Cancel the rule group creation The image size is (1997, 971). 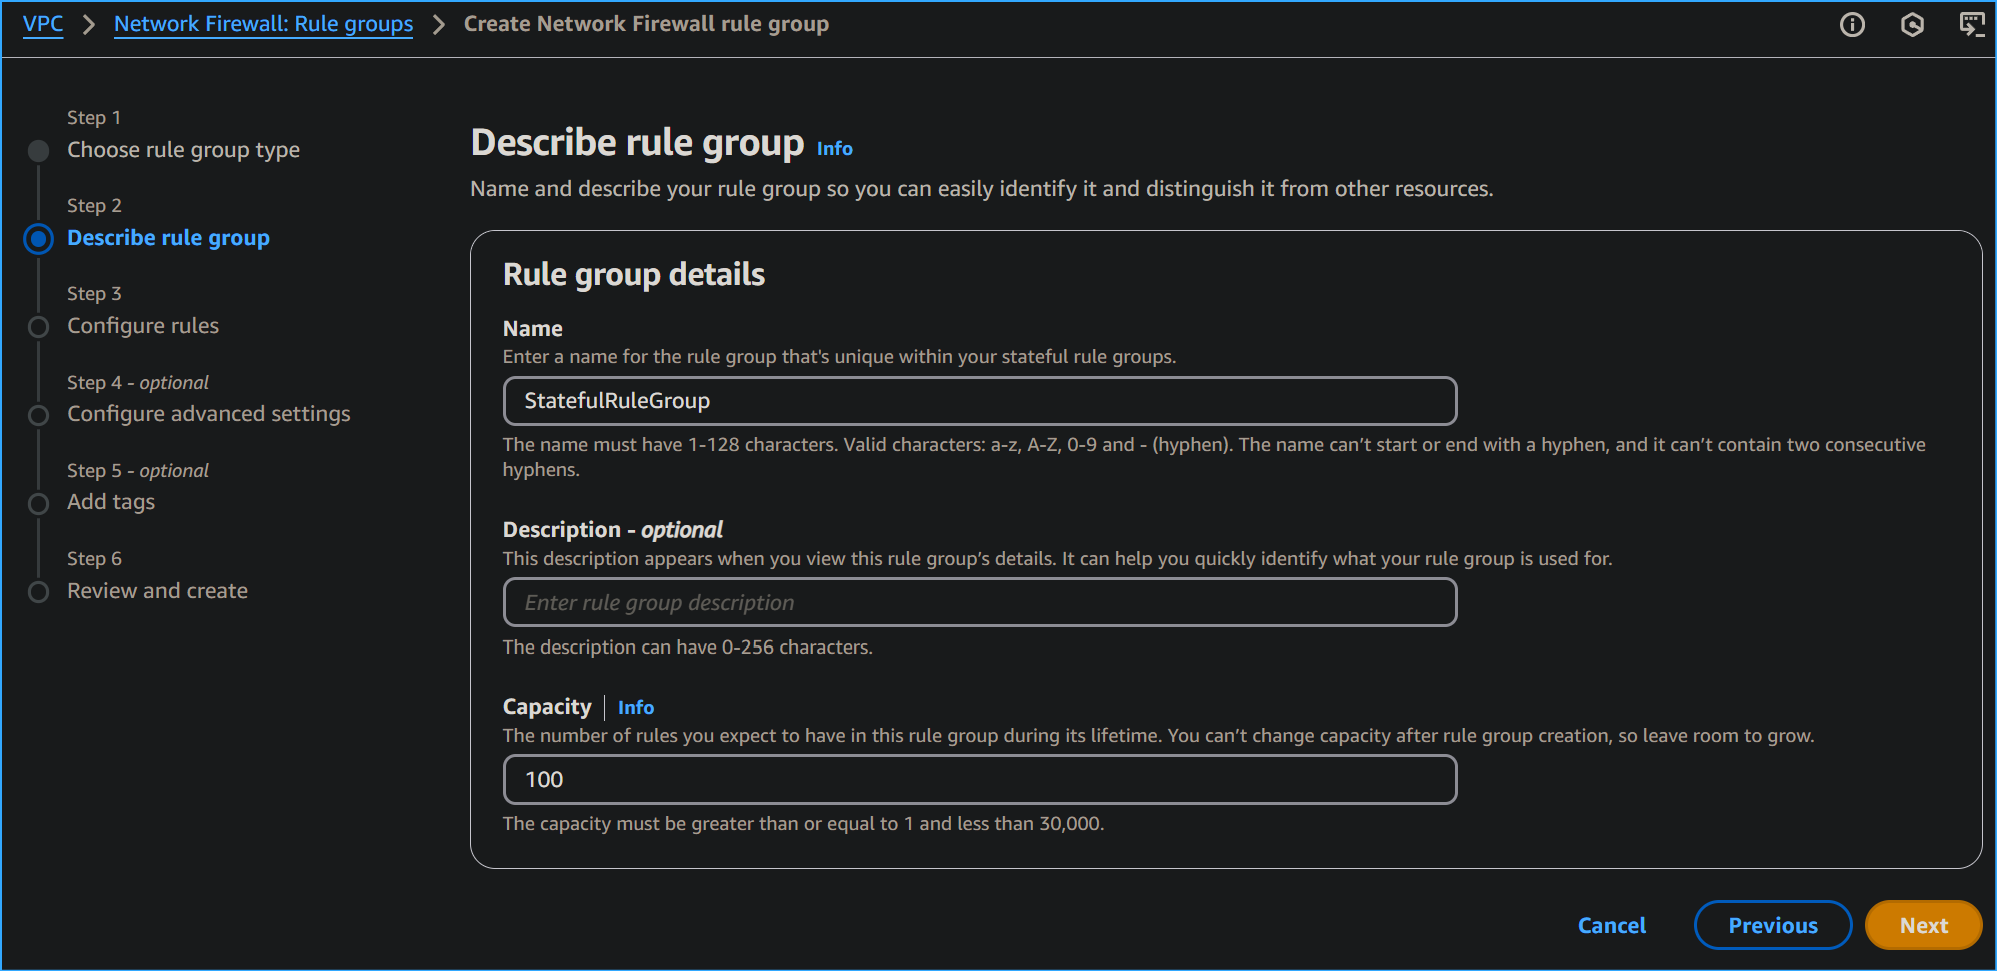click(x=1611, y=925)
